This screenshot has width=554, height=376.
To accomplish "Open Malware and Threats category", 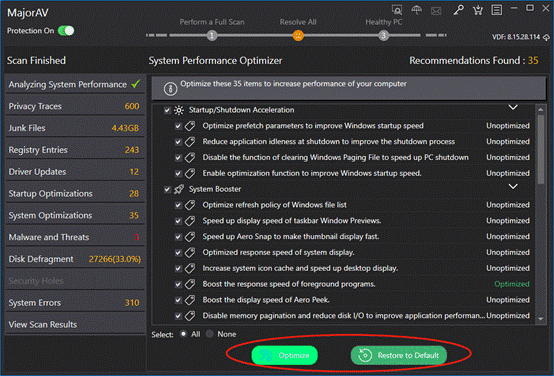I will point(75,237).
